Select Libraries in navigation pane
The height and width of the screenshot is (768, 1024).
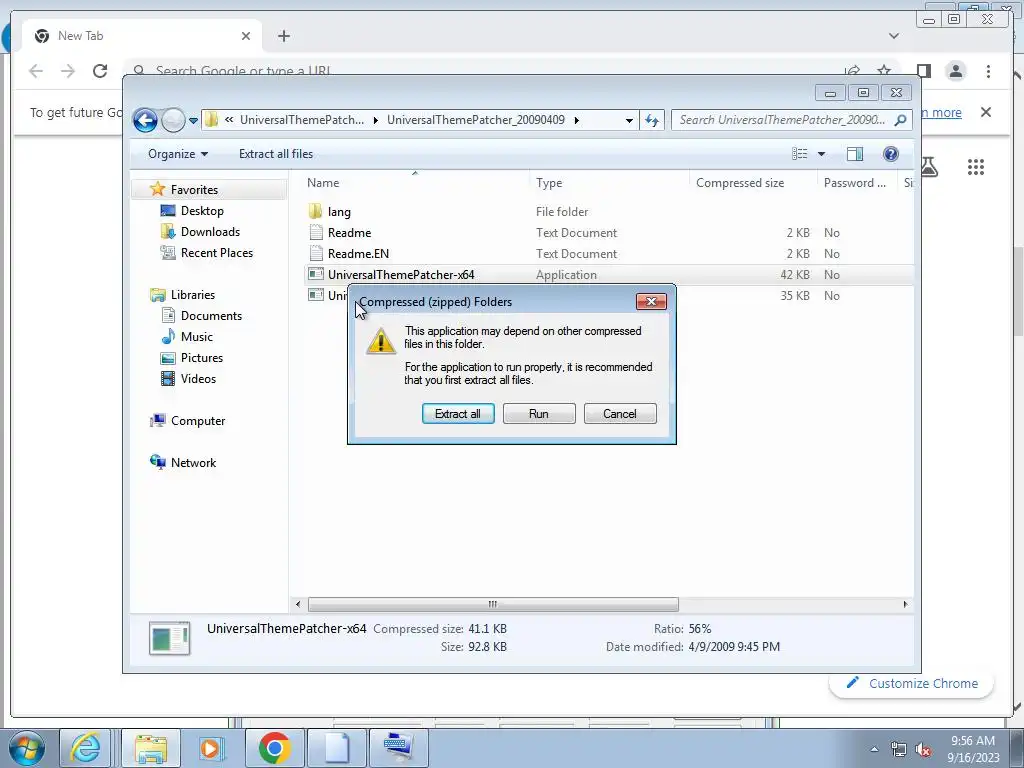point(193,295)
